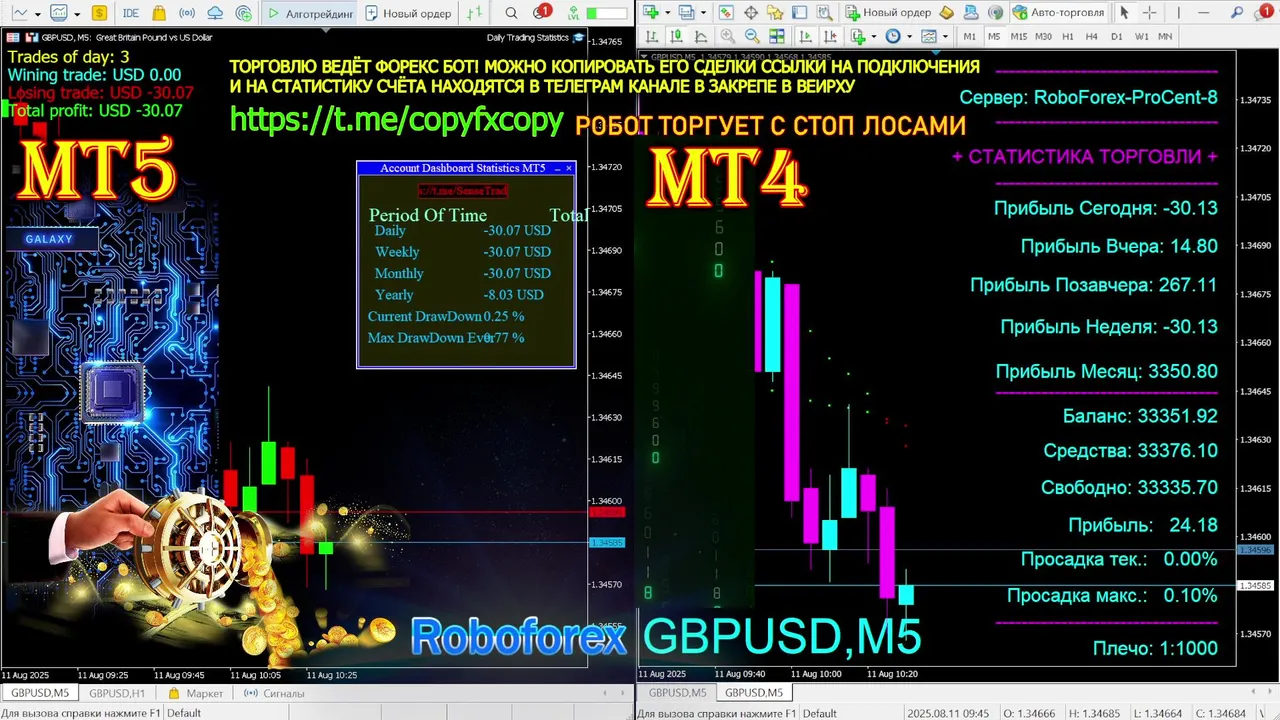
Task: Open the Navigator star-folder icon in MT4
Action: click(x=775, y=13)
